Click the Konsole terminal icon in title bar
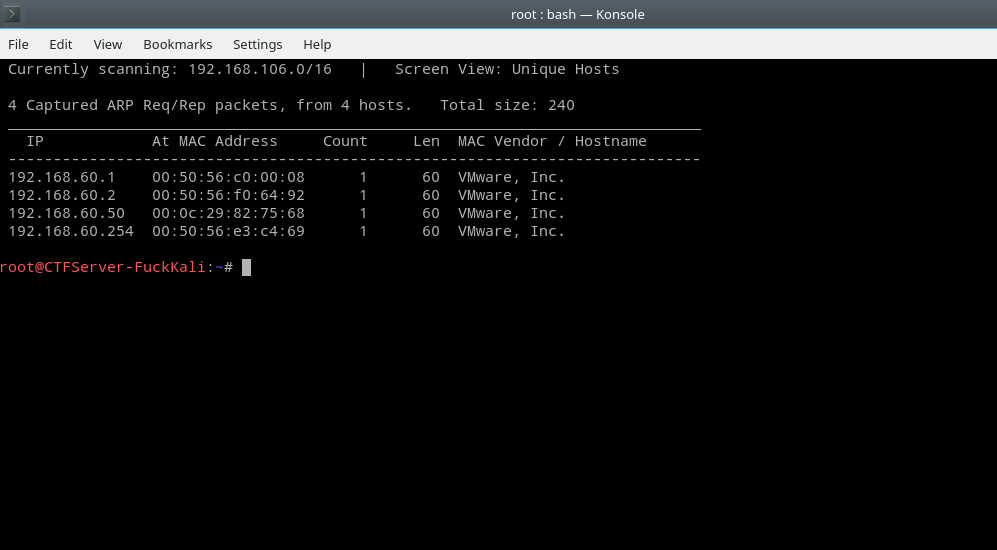 pos(11,14)
